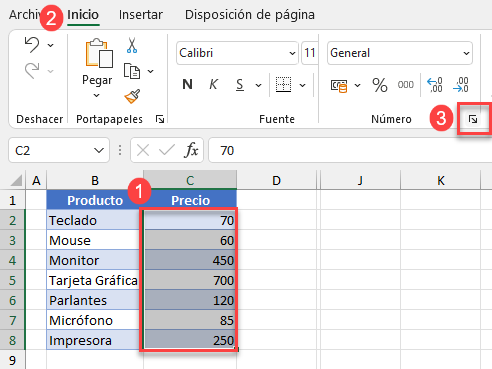This screenshot has height=369, width=492.
Task: Select the Format Painter brush icon
Action: coord(132,96)
